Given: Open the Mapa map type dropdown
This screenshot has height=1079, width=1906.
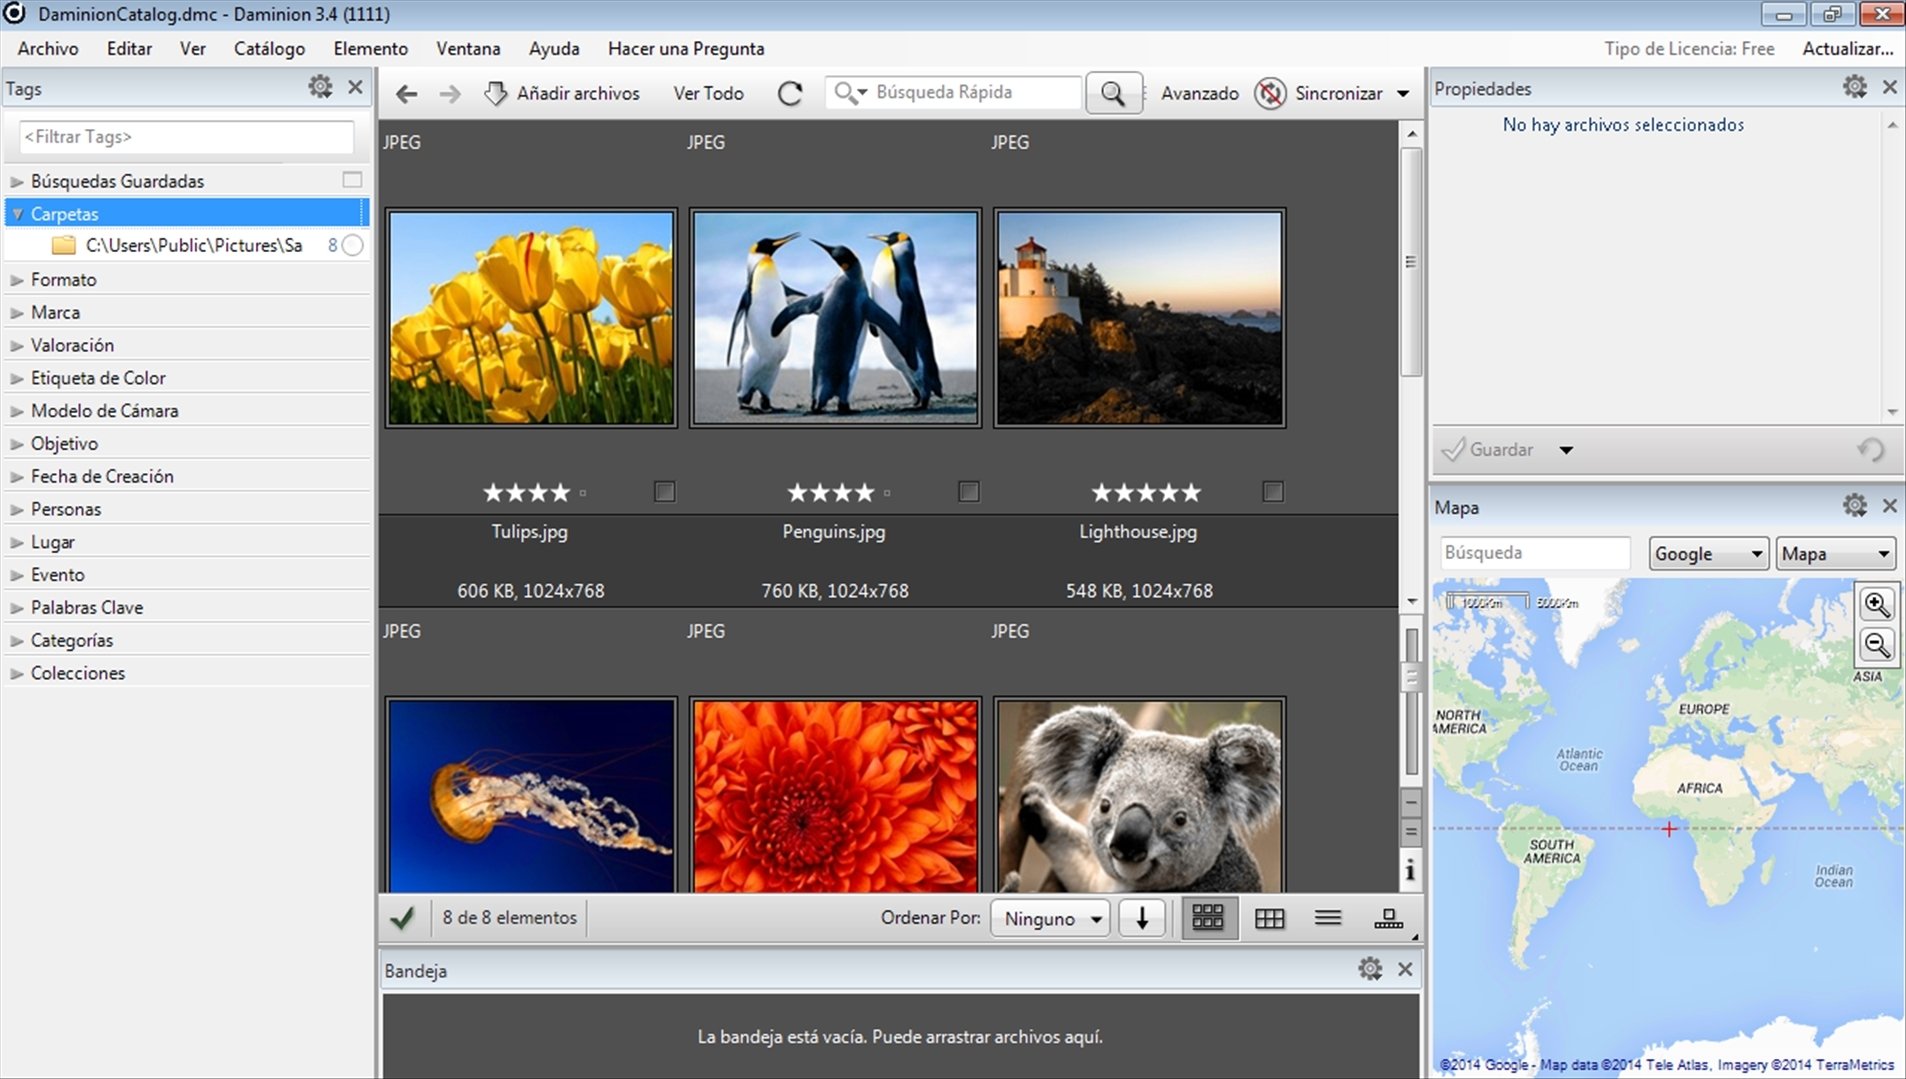Looking at the screenshot, I should pos(1836,554).
